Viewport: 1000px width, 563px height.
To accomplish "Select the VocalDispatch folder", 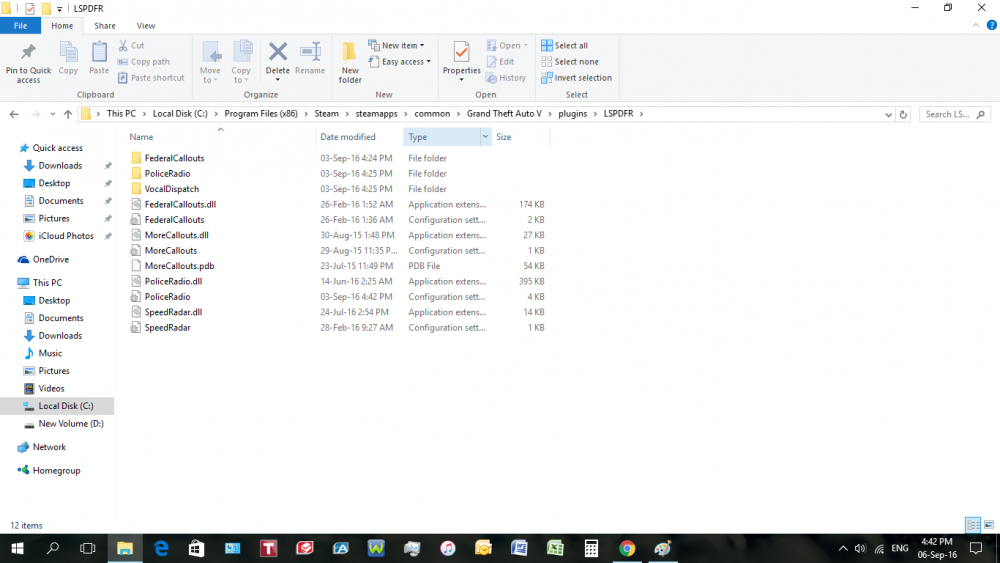I will pyautogui.click(x=172, y=189).
